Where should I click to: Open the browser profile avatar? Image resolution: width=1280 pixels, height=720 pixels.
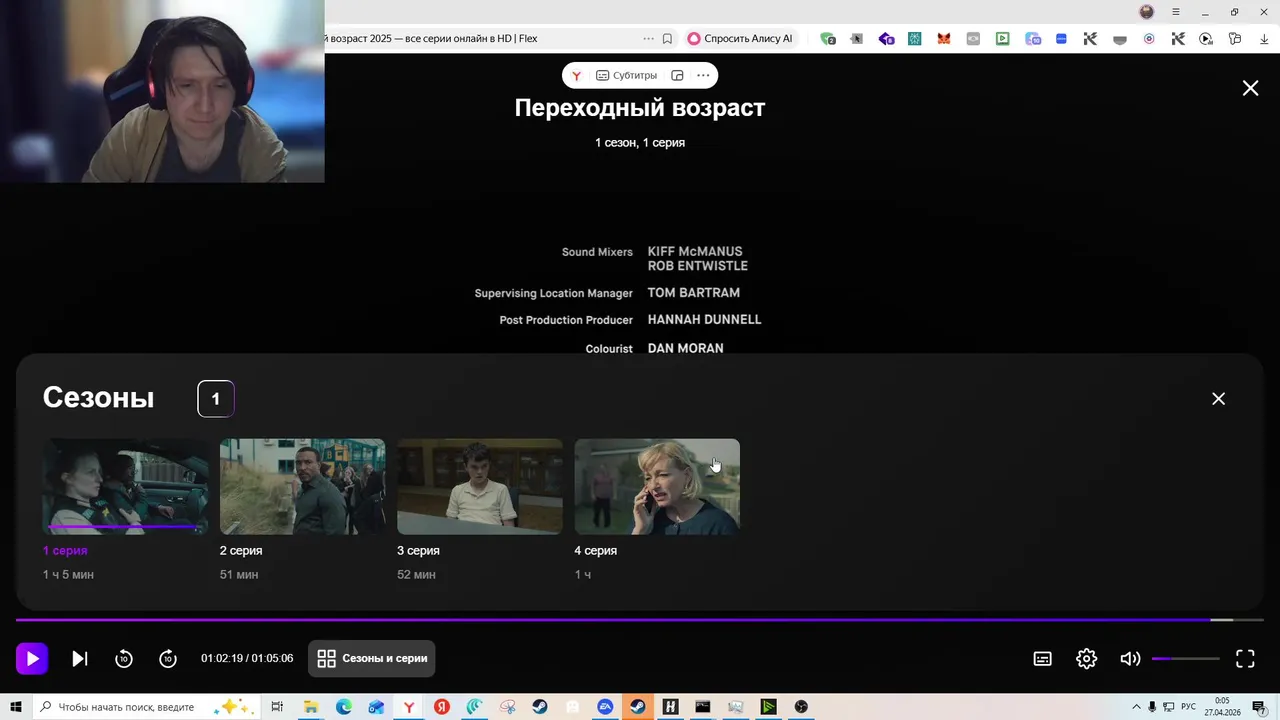pyautogui.click(x=1147, y=12)
